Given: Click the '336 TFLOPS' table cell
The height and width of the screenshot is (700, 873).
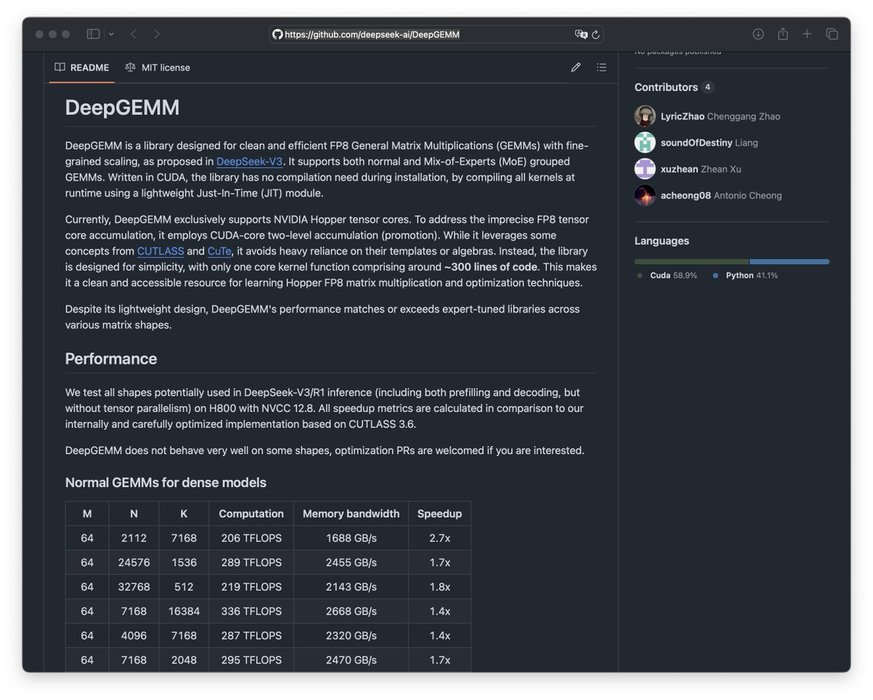Looking at the screenshot, I should 251,611.
